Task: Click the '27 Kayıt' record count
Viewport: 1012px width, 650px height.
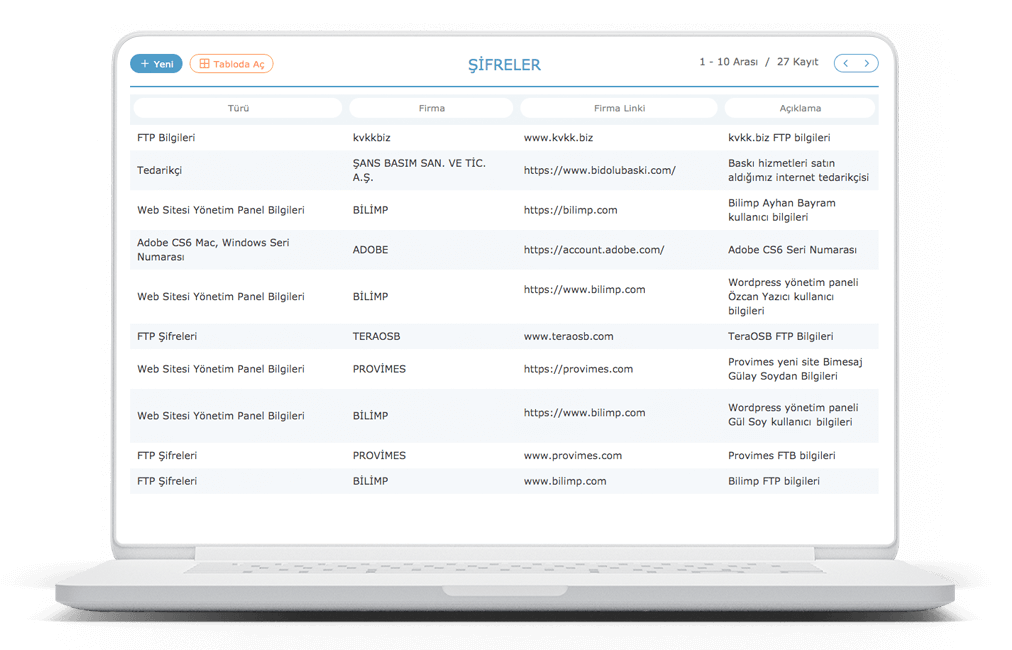Action: tap(797, 62)
